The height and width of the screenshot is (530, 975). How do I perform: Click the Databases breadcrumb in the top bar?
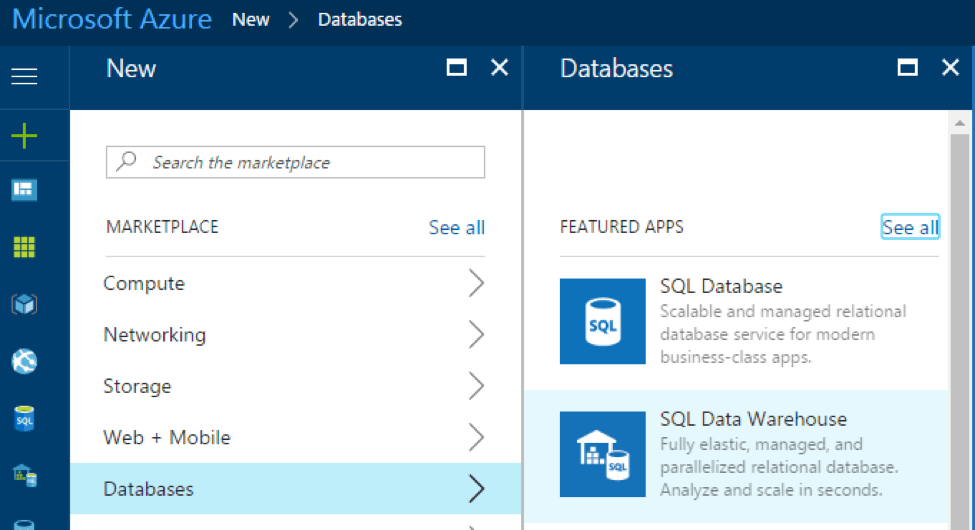click(360, 20)
